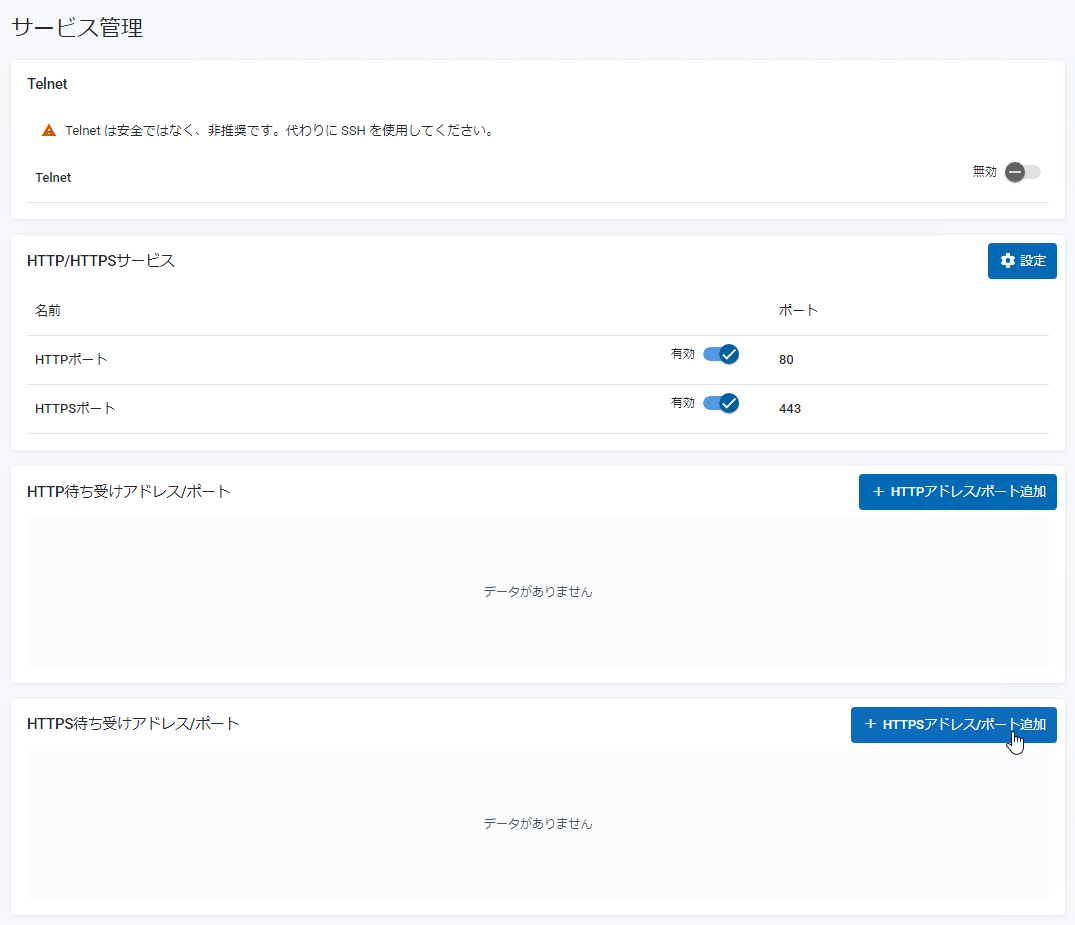The height and width of the screenshot is (925, 1075).
Task: Click the HTTP/HTTPSサービス section title
Action: 101,261
